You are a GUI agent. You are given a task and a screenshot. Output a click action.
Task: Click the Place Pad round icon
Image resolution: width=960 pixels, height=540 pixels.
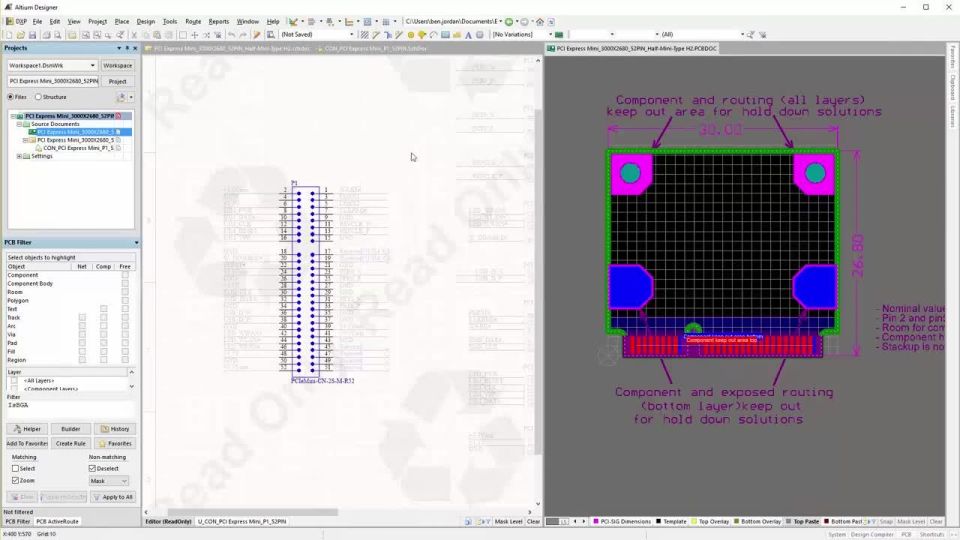tap(411, 35)
